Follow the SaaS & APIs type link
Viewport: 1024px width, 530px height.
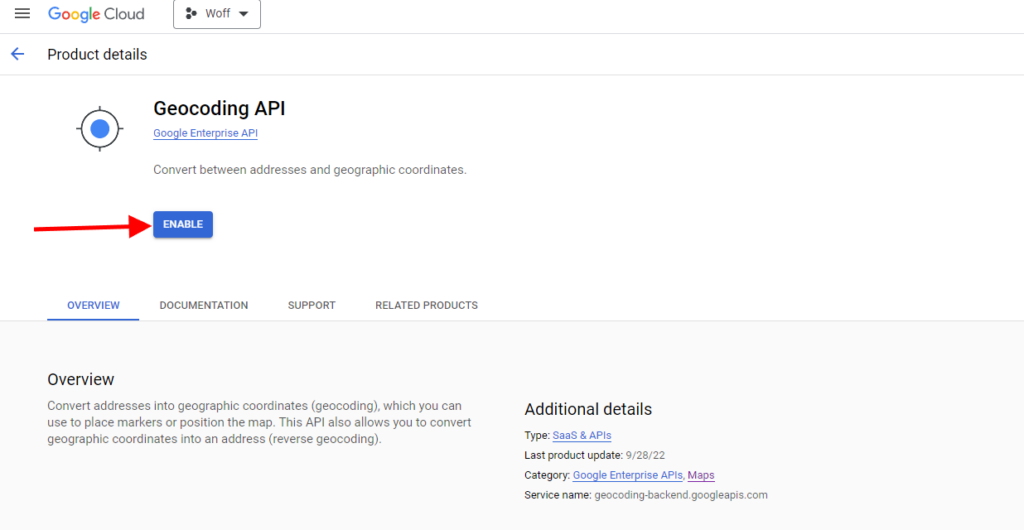[582, 435]
